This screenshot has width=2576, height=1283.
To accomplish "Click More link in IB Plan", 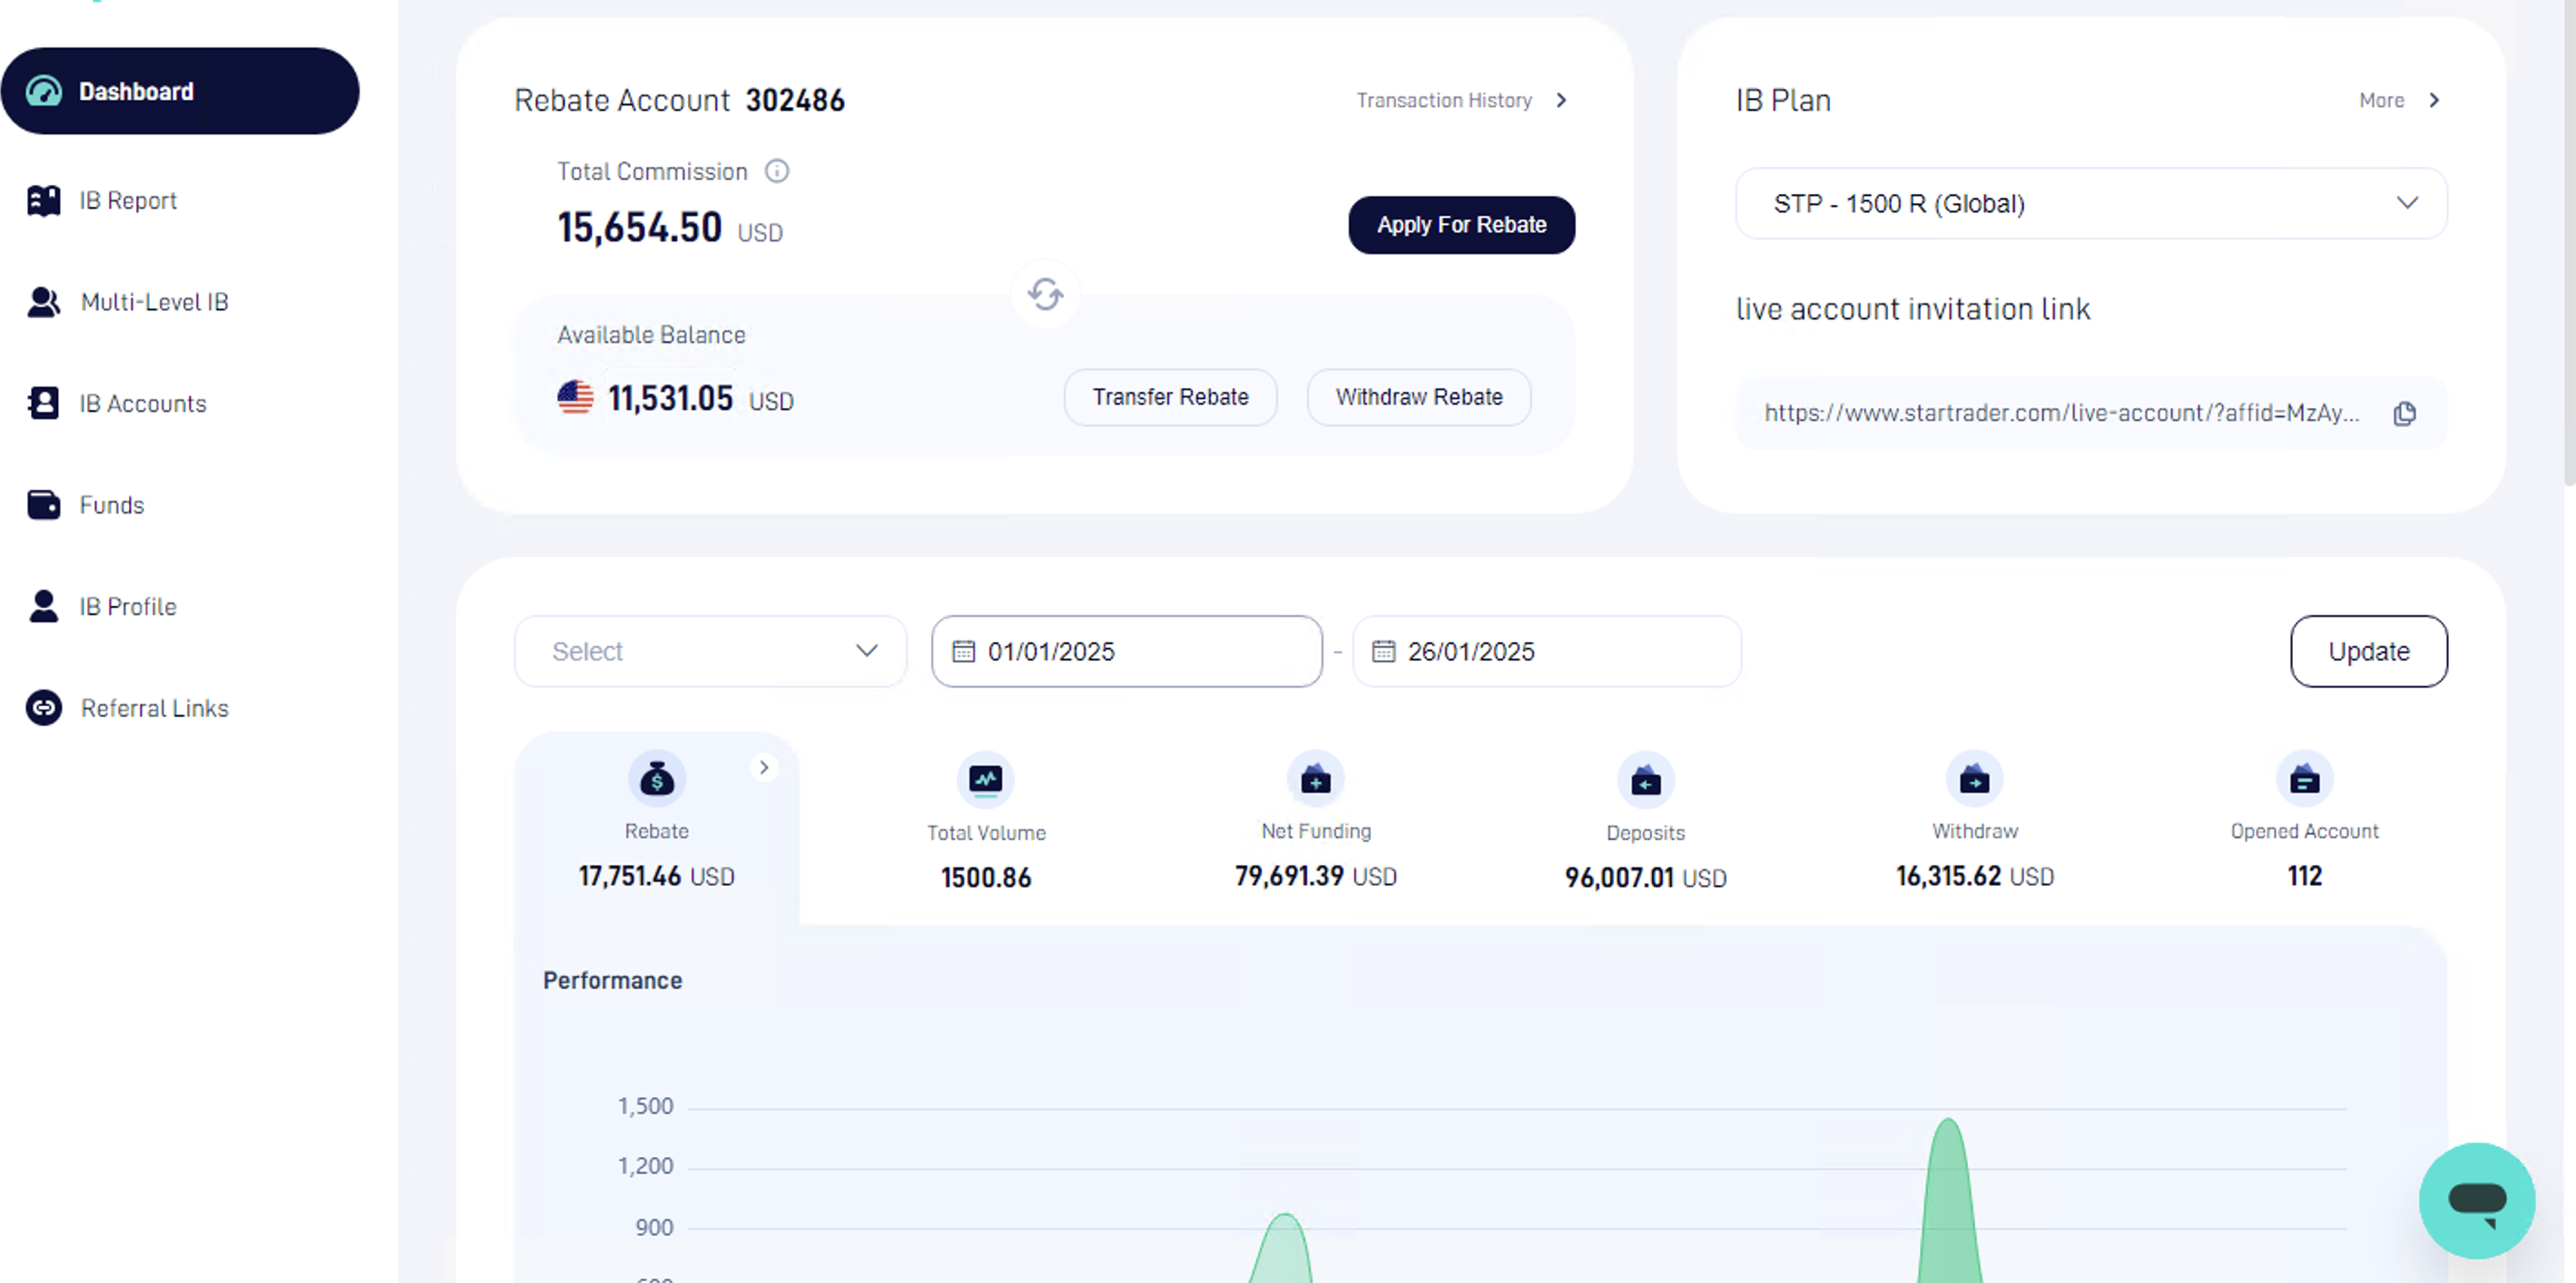I will pyautogui.click(x=2381, y=100).
